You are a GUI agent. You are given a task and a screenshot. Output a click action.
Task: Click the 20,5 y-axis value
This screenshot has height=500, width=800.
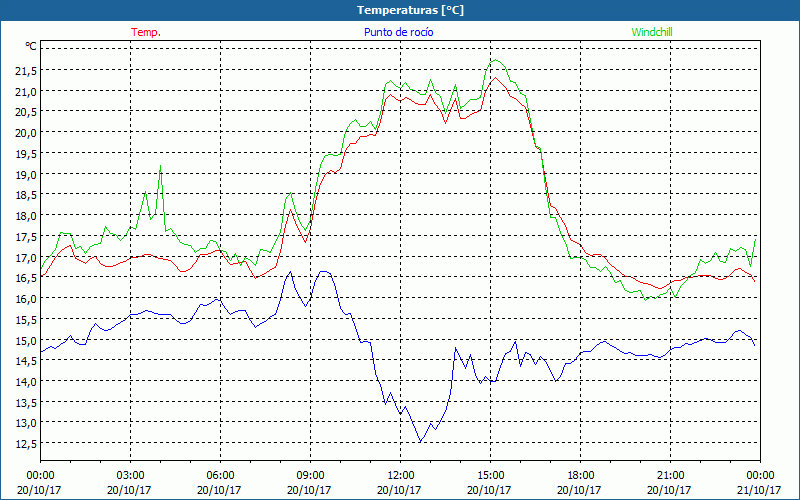point(26,112)
